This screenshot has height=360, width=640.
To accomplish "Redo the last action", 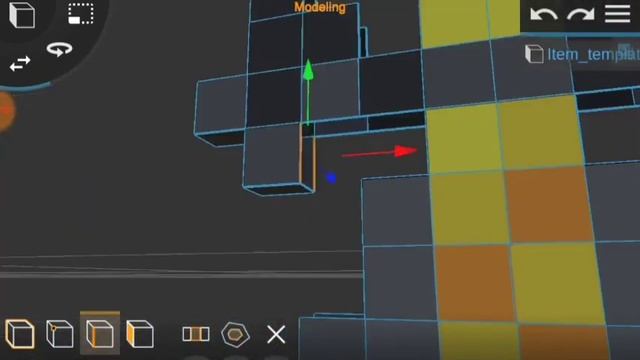I will click(x=581, y=14).
